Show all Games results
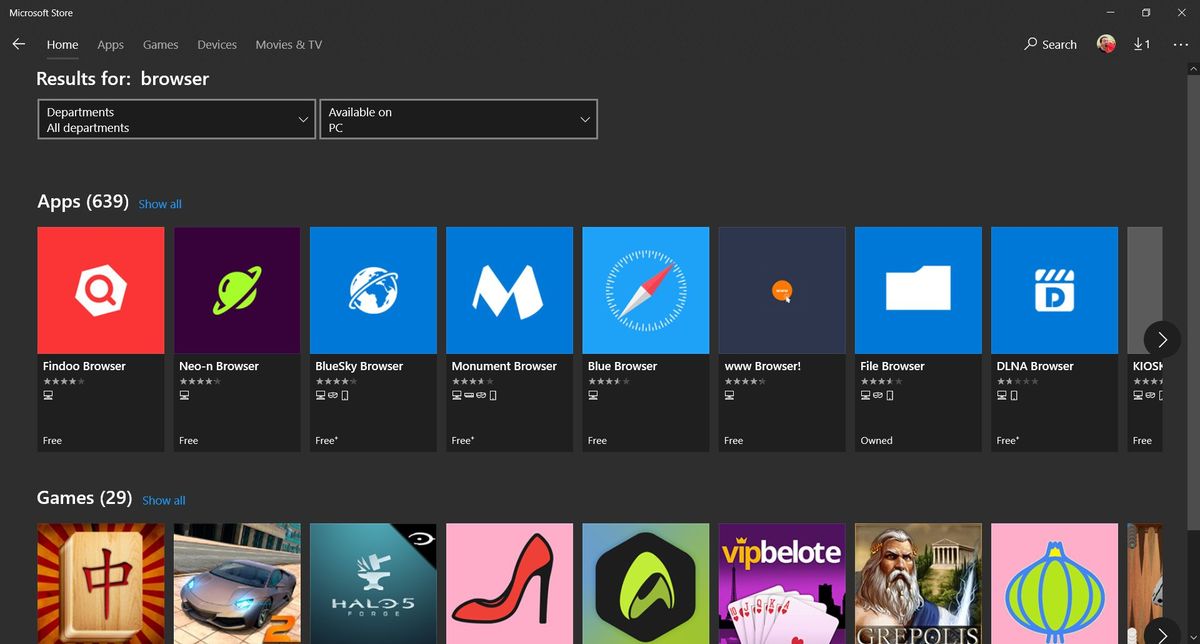Image resolution: width=1200 pixels, height=644 pixels. point(163,499)
